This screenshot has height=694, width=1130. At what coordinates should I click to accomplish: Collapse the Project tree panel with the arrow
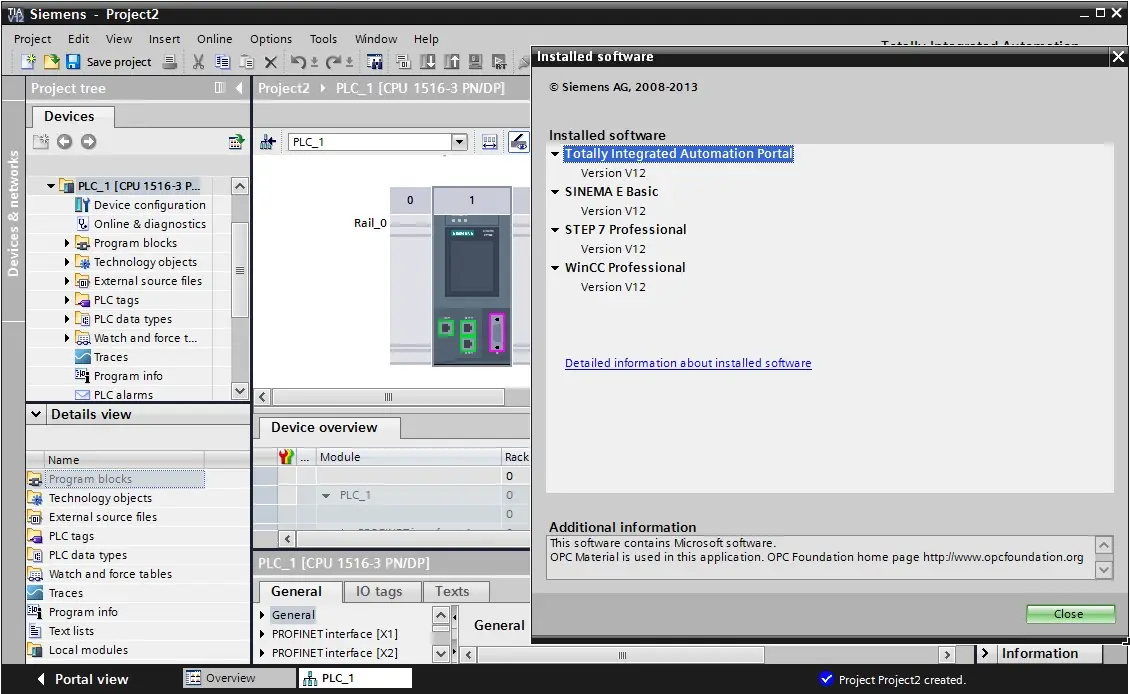pyautogui.click(x=239, y=88)
